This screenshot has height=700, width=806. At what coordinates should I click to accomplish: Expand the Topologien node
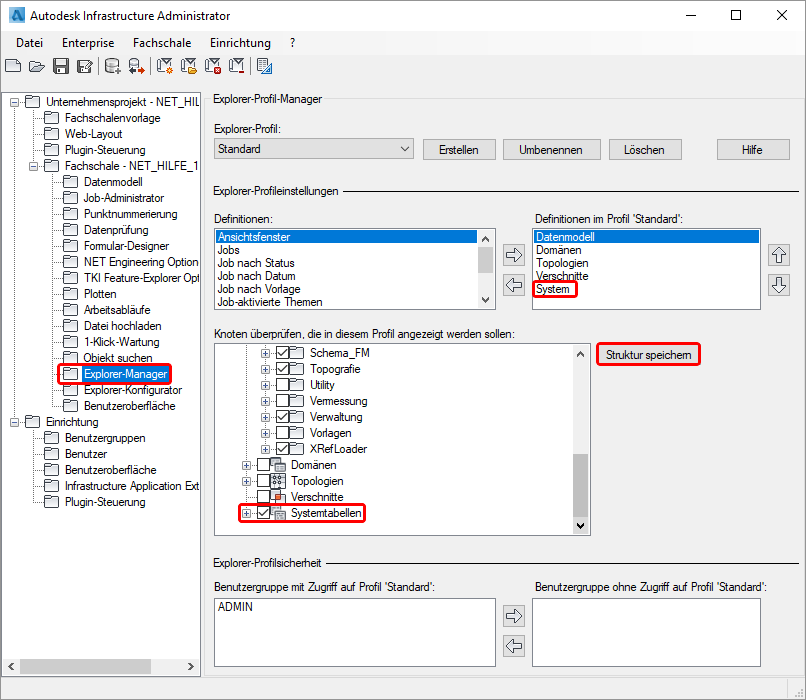246,481
